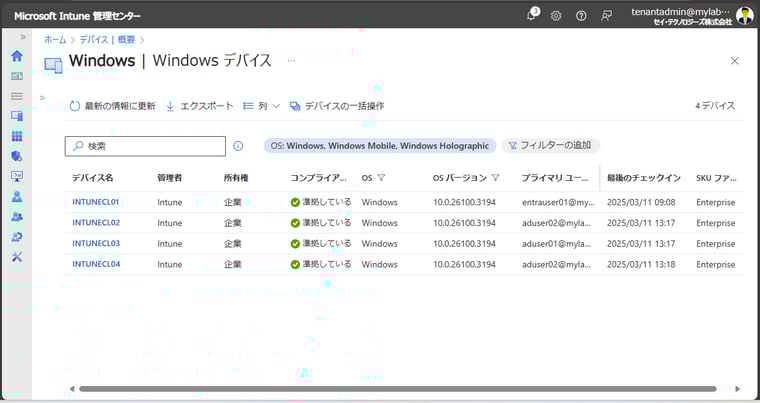The height and width of the screenshot is (403, 760).
Task: Click Enterprise SKU cell of INTUNECL04
Action: tap(715, 264)
